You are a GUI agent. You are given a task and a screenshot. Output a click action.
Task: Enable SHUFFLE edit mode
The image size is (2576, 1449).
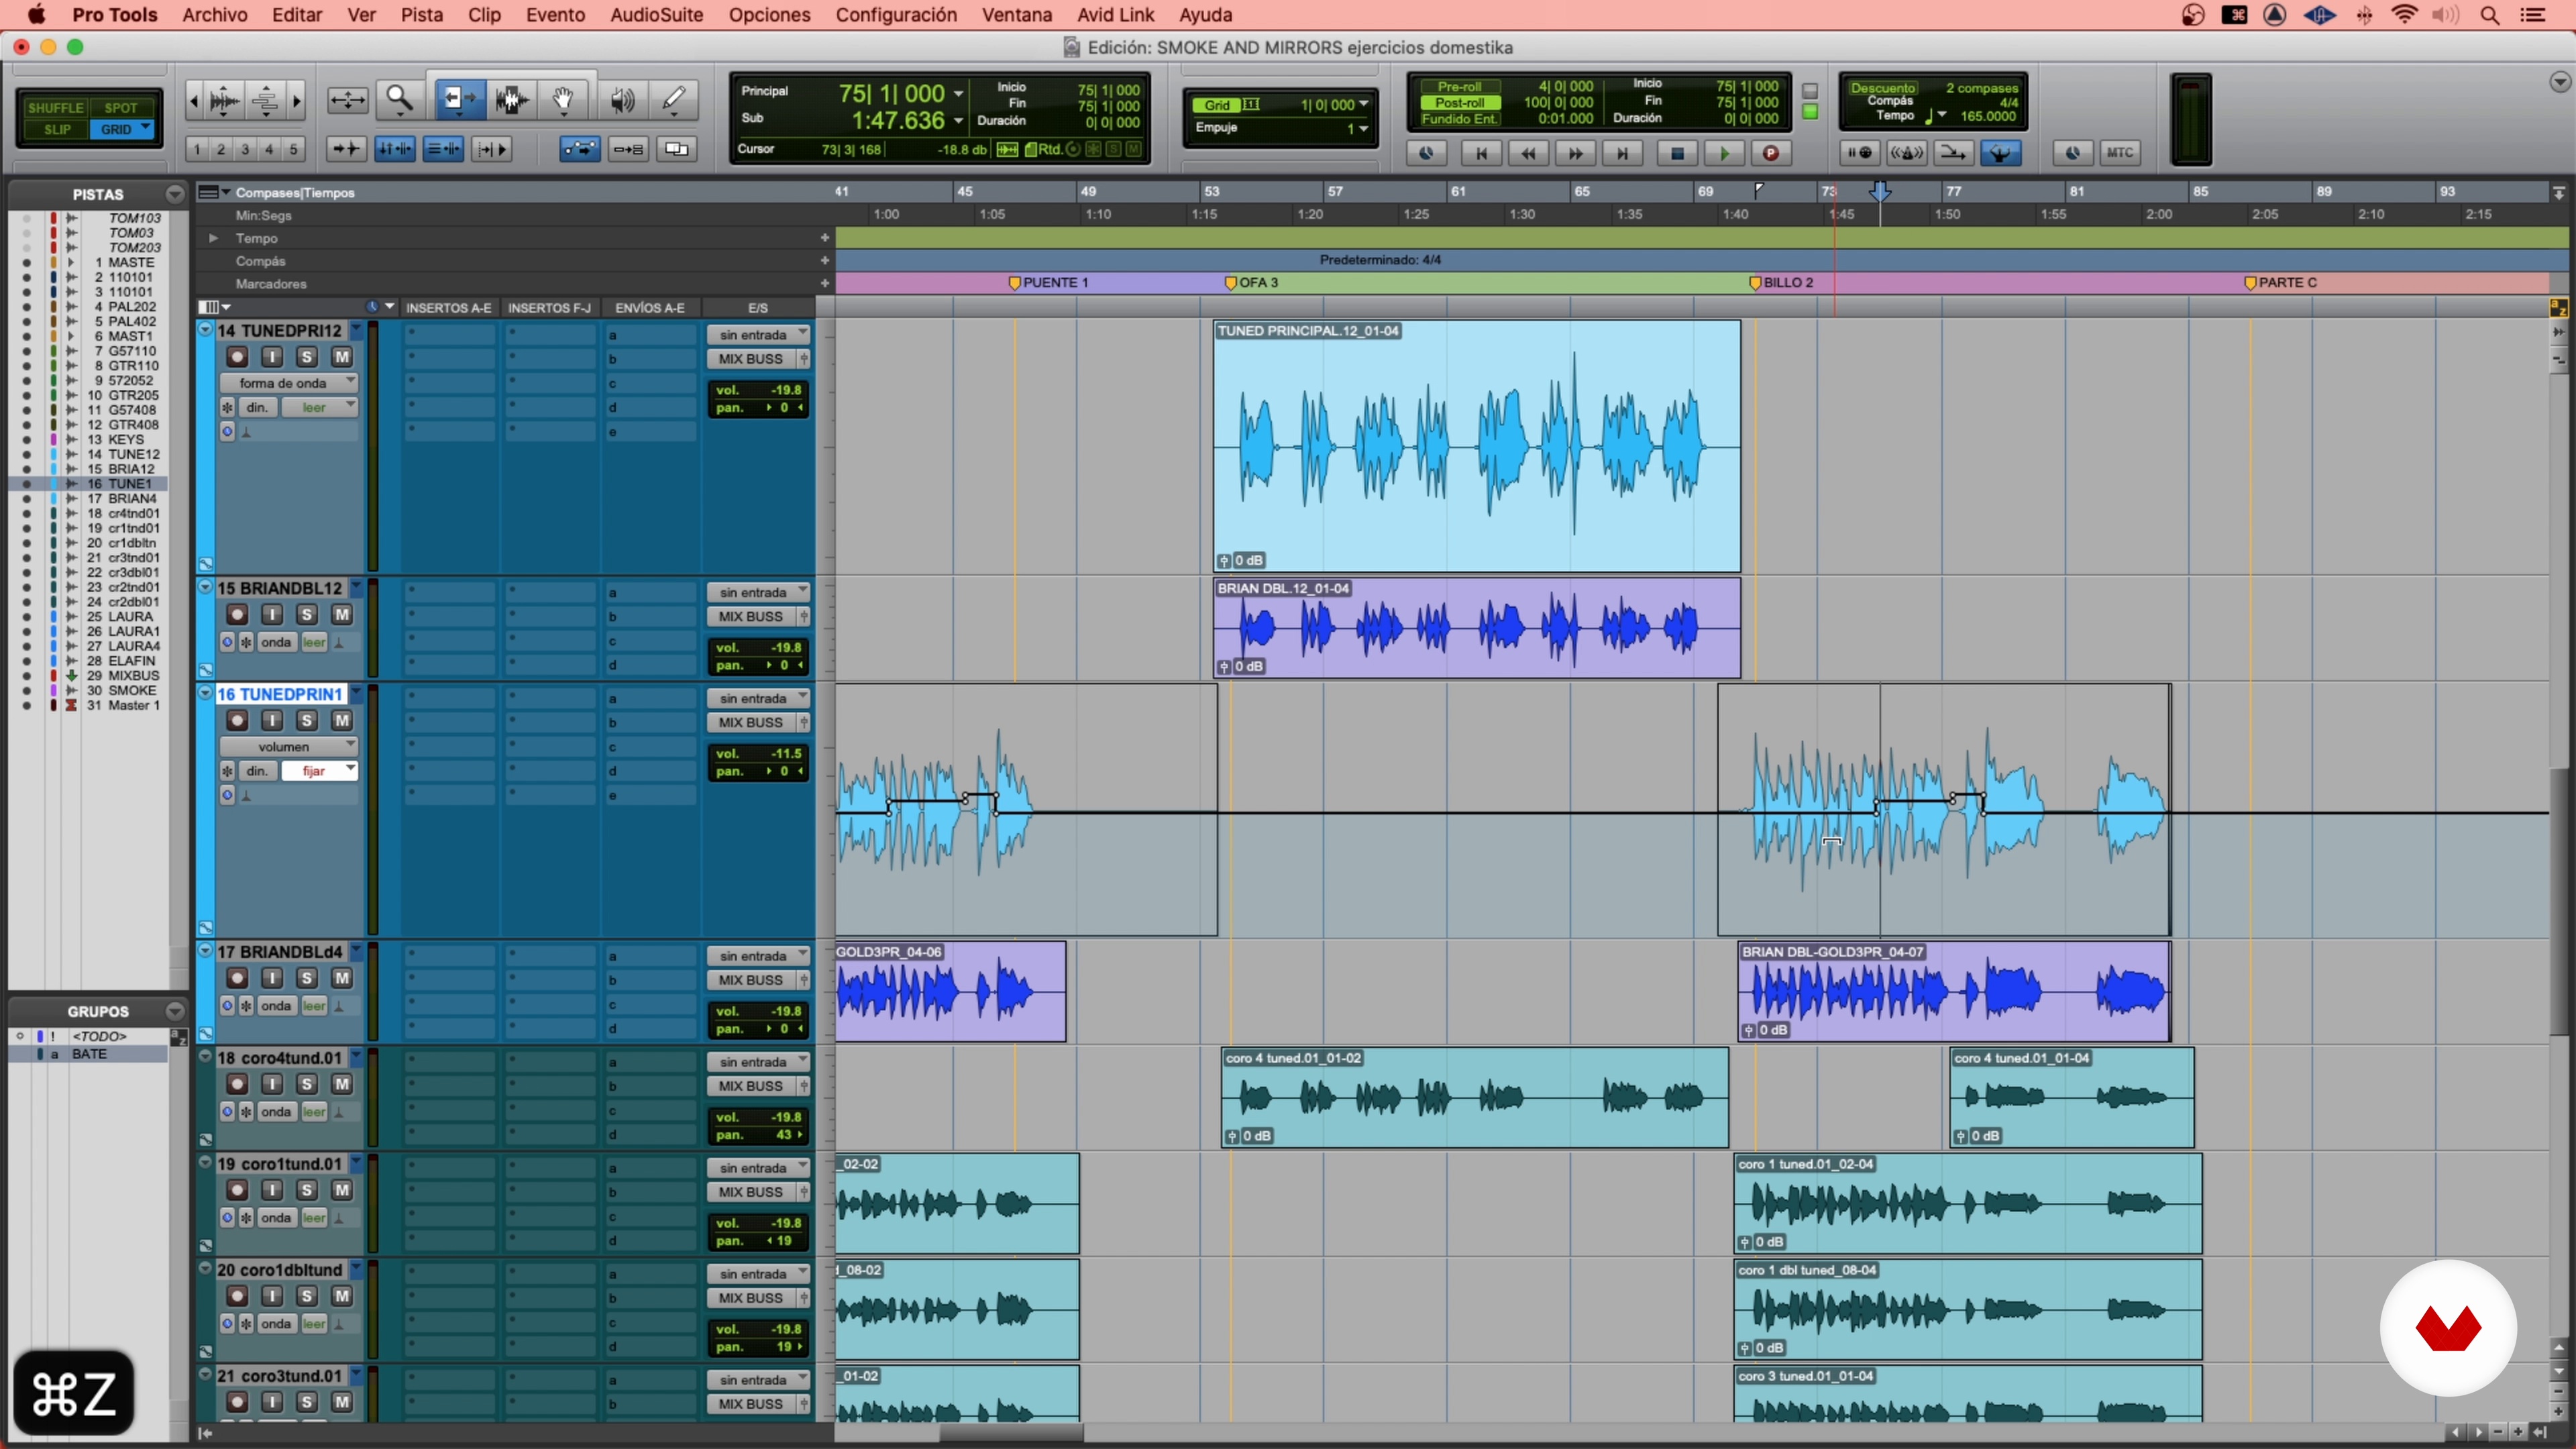[55, 108]
